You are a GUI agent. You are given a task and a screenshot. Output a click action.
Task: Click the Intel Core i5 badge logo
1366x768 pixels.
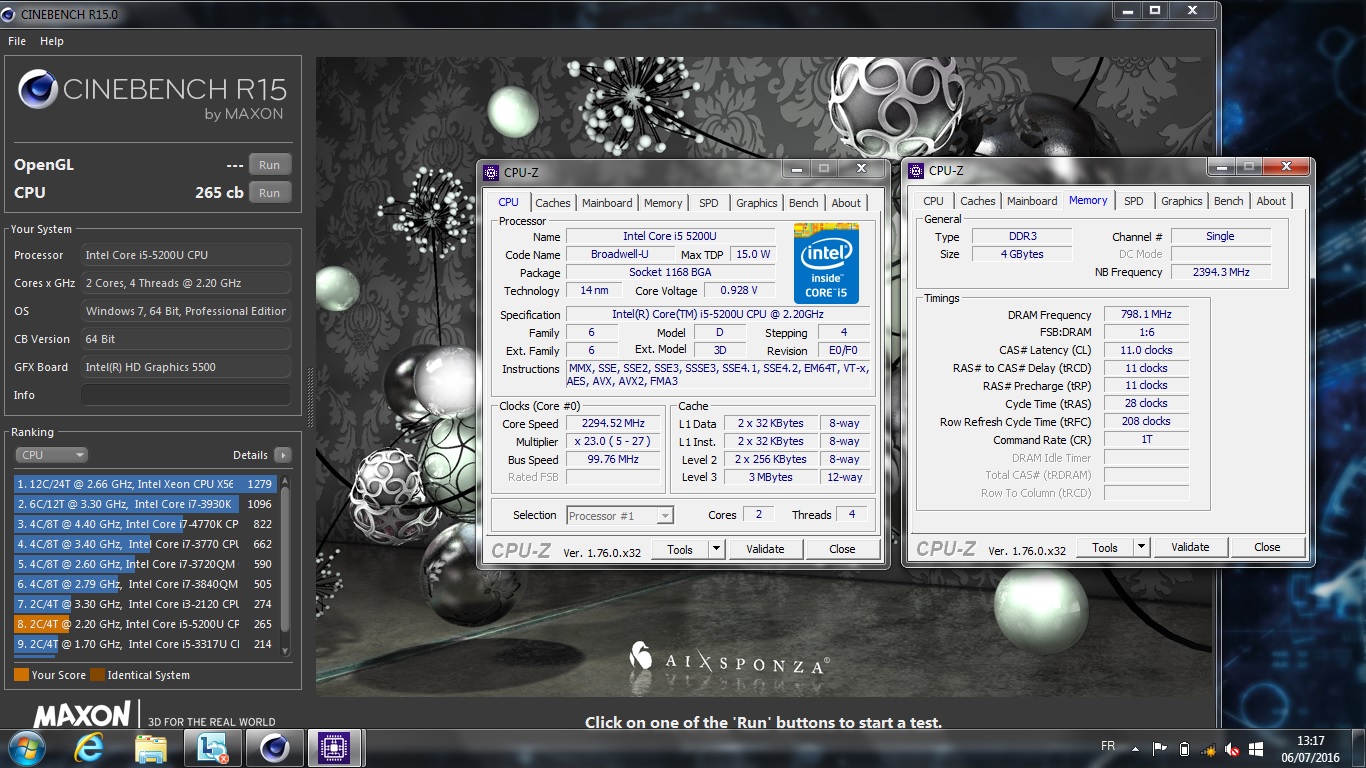(x=826, y=264)
